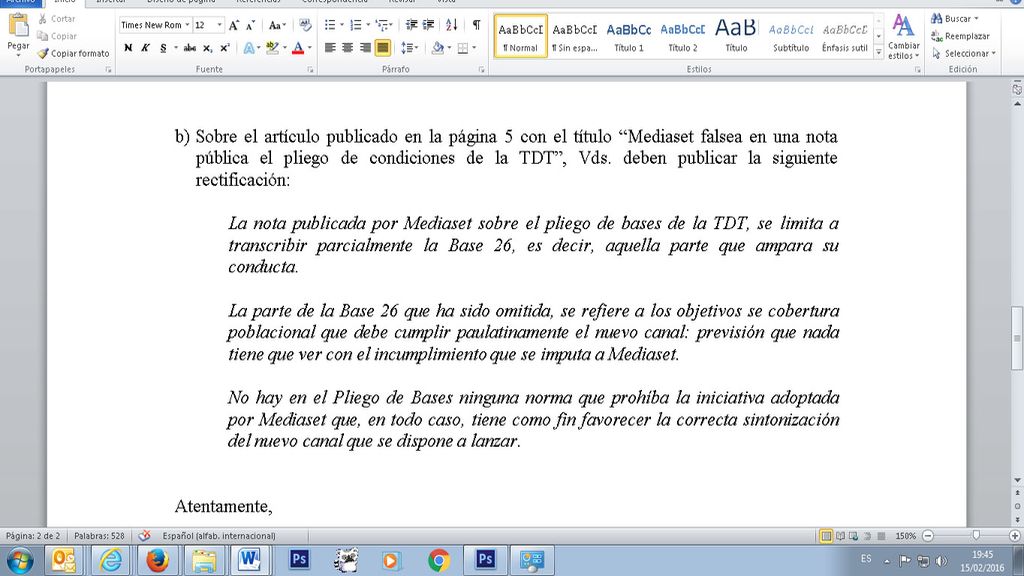Apply subscript formatting
The image size is (1024, 576).
(x=207, y=48)
